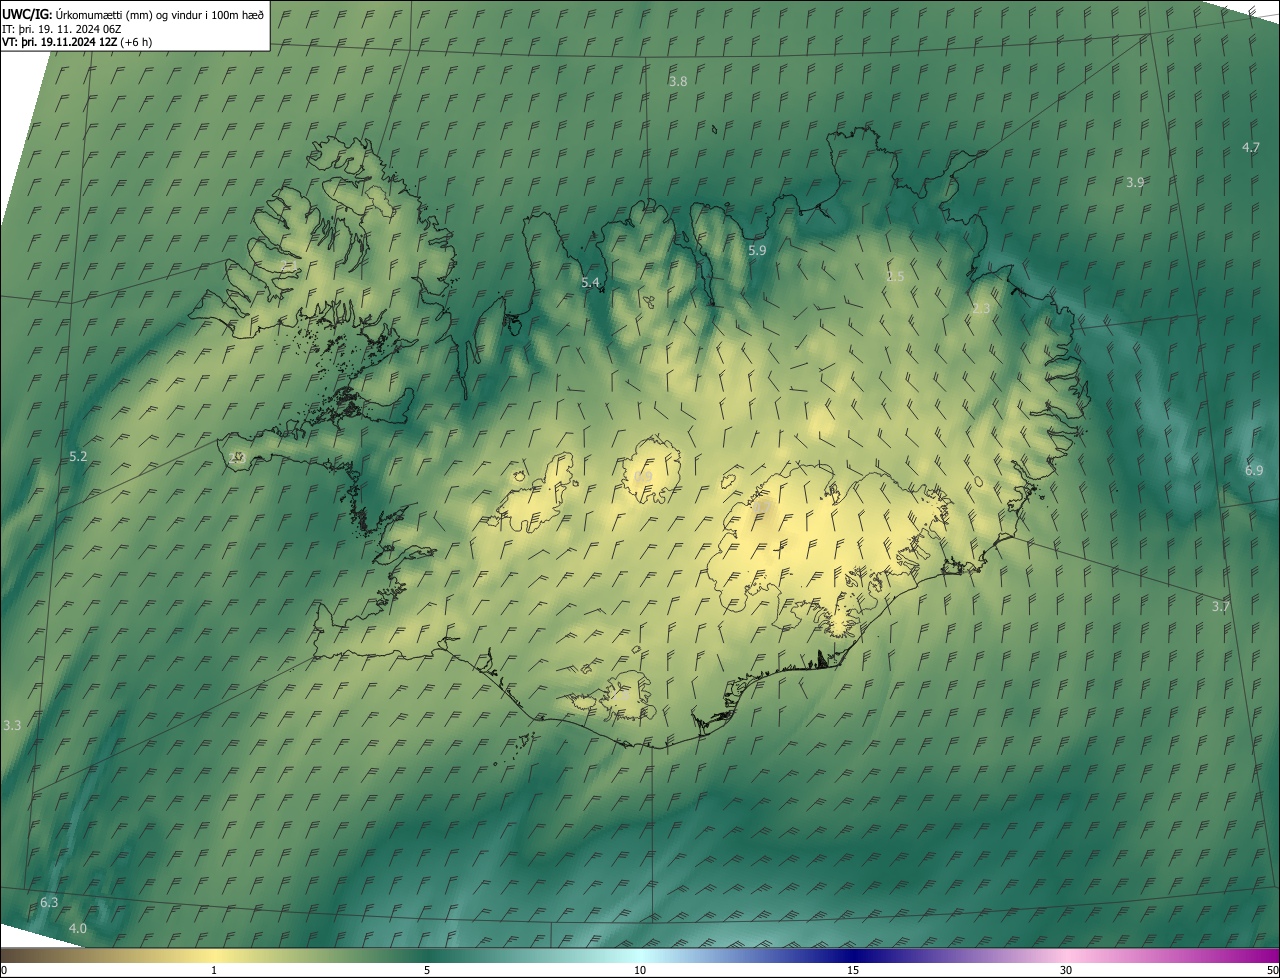This screenshot has height=978, width=1280.
Task: Click the 4.7 value label
Action: point(1251,147)
